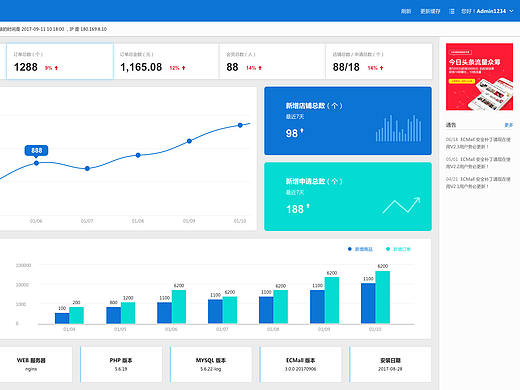Image resolution: width=520 pixels, height=390 pixels.
Task: Click the blue bar labeled 100
Action: pos(62,318)
